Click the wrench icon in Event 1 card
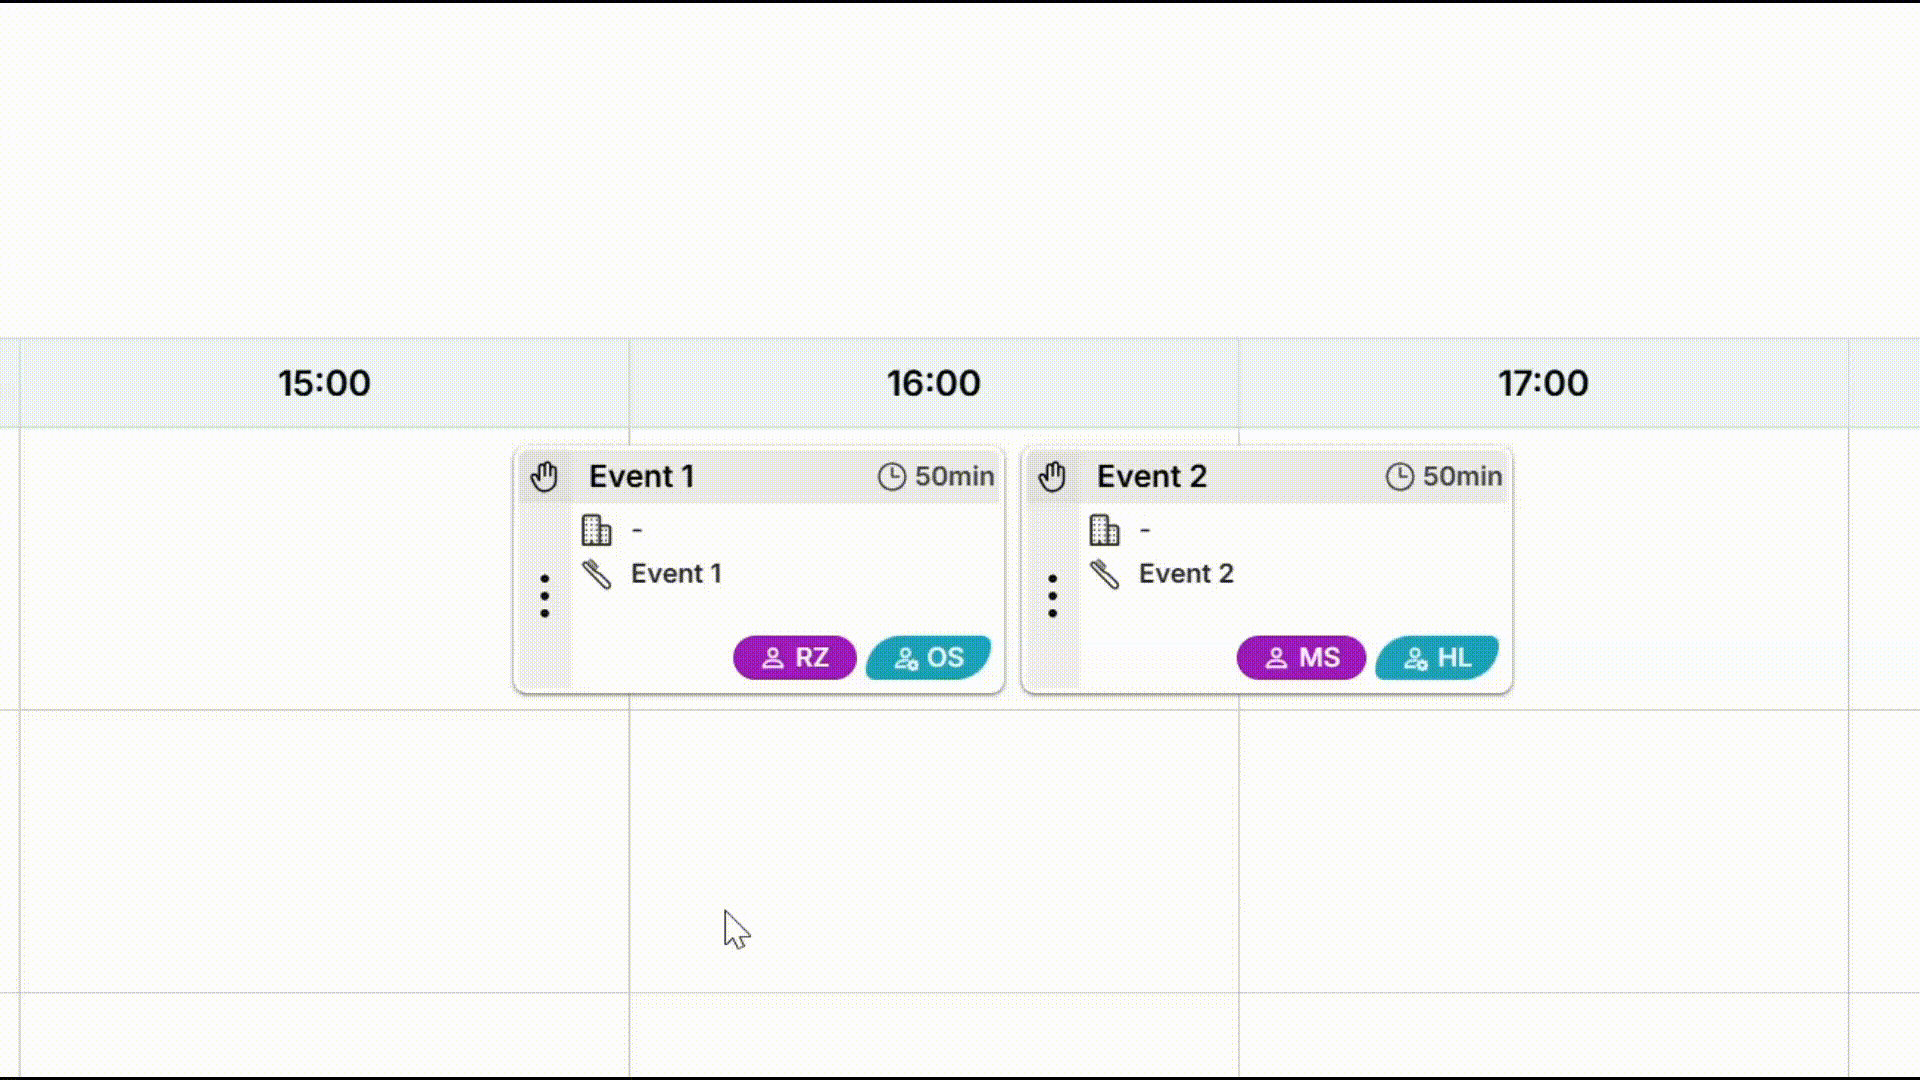 [x=597, y=574]
